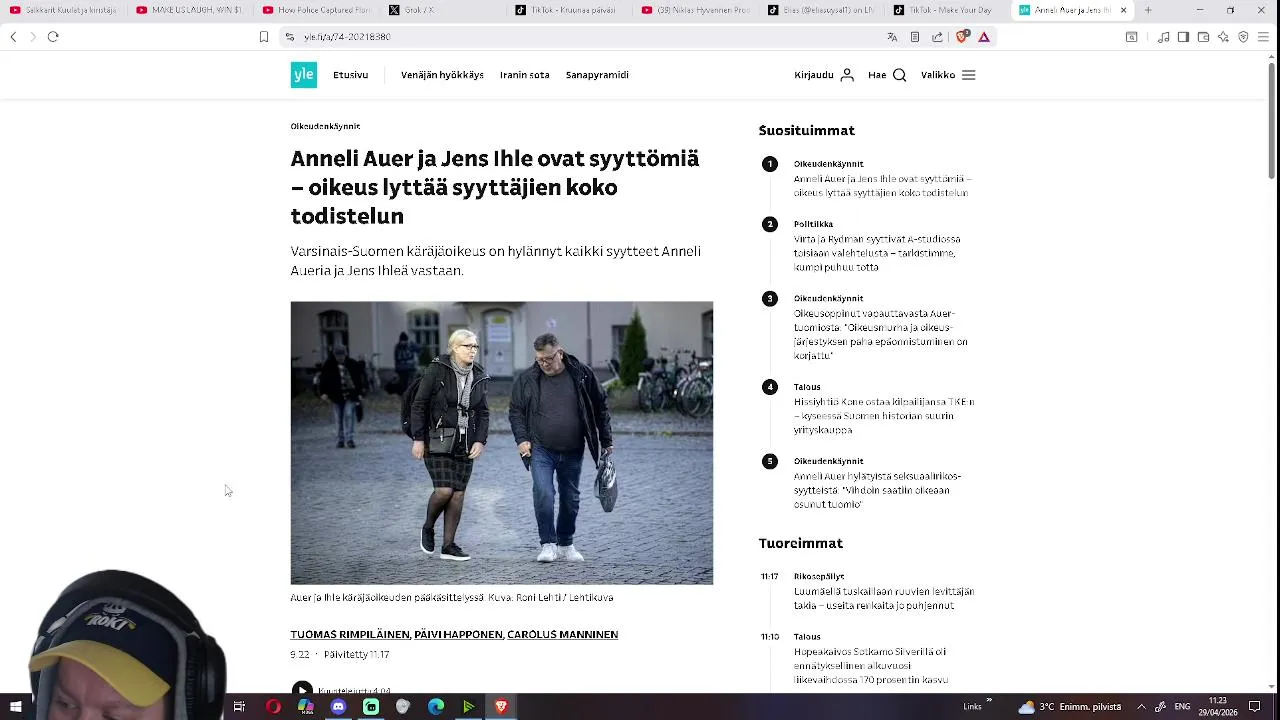
Task: Open the Hae search
Action: [x=887, y=75]
